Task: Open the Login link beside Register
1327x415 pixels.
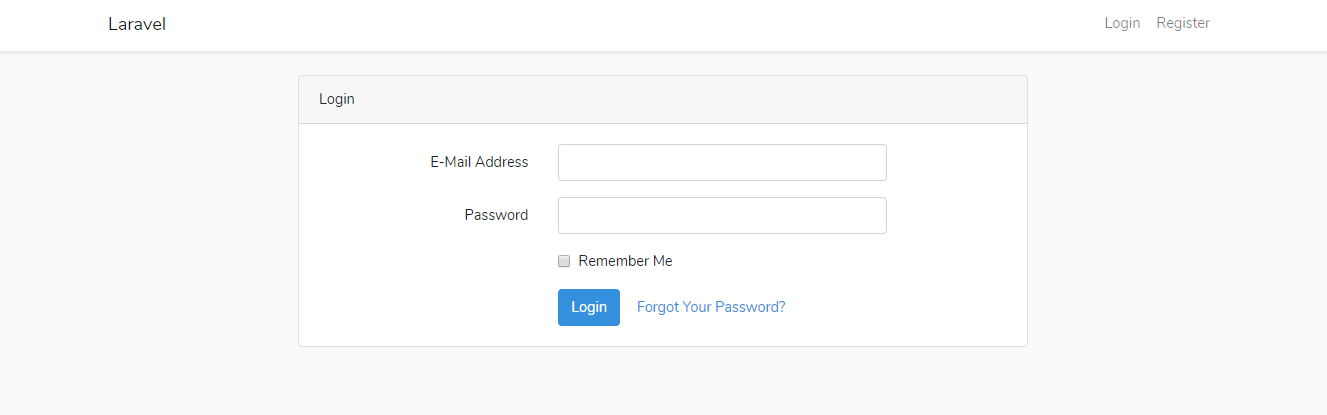Action: click(1122, 23)
